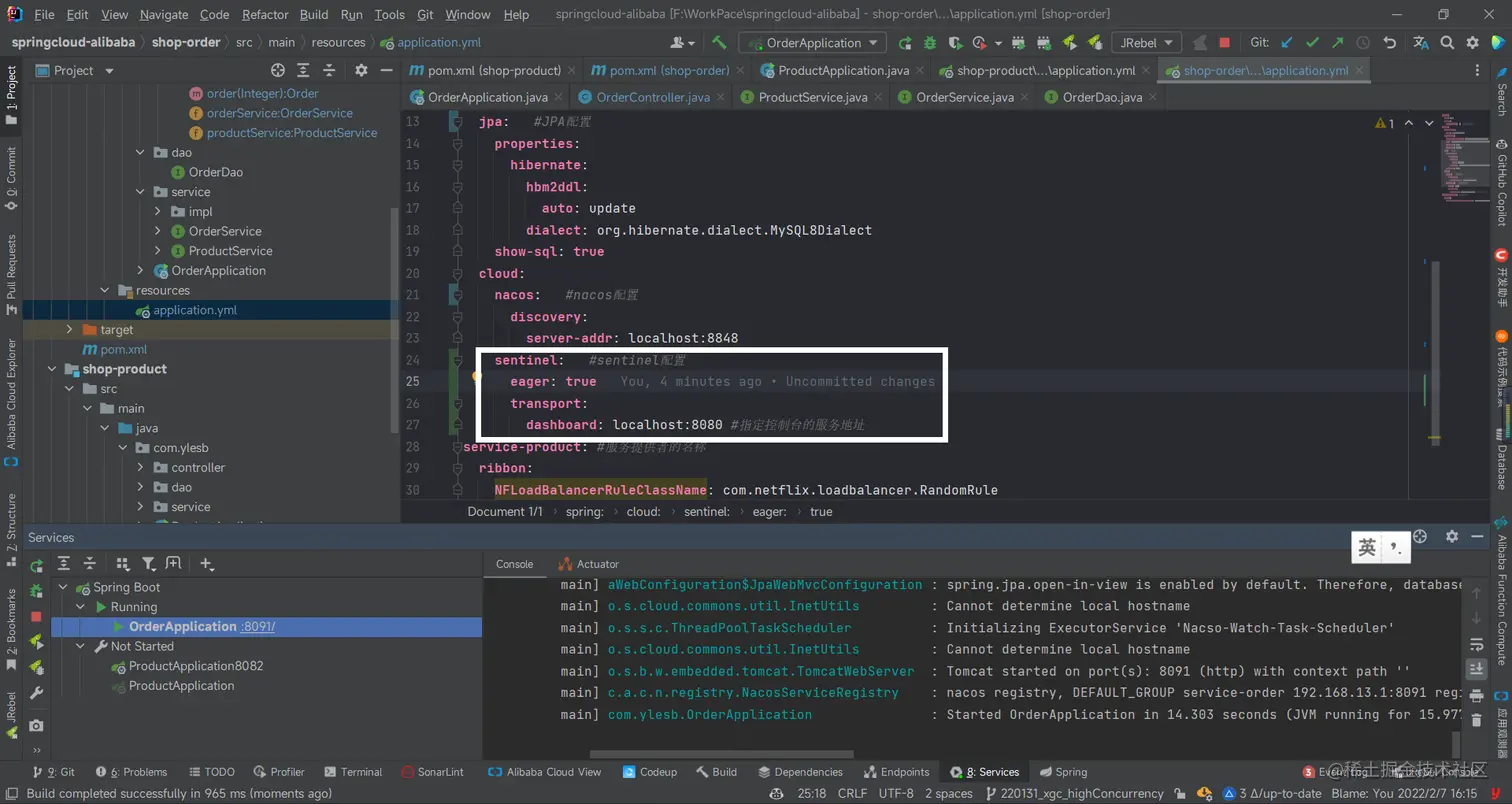1512x804 pixels.
Task: Click the Build Project hammer icon
Action: pyautogui.click(x=719, y=43)
